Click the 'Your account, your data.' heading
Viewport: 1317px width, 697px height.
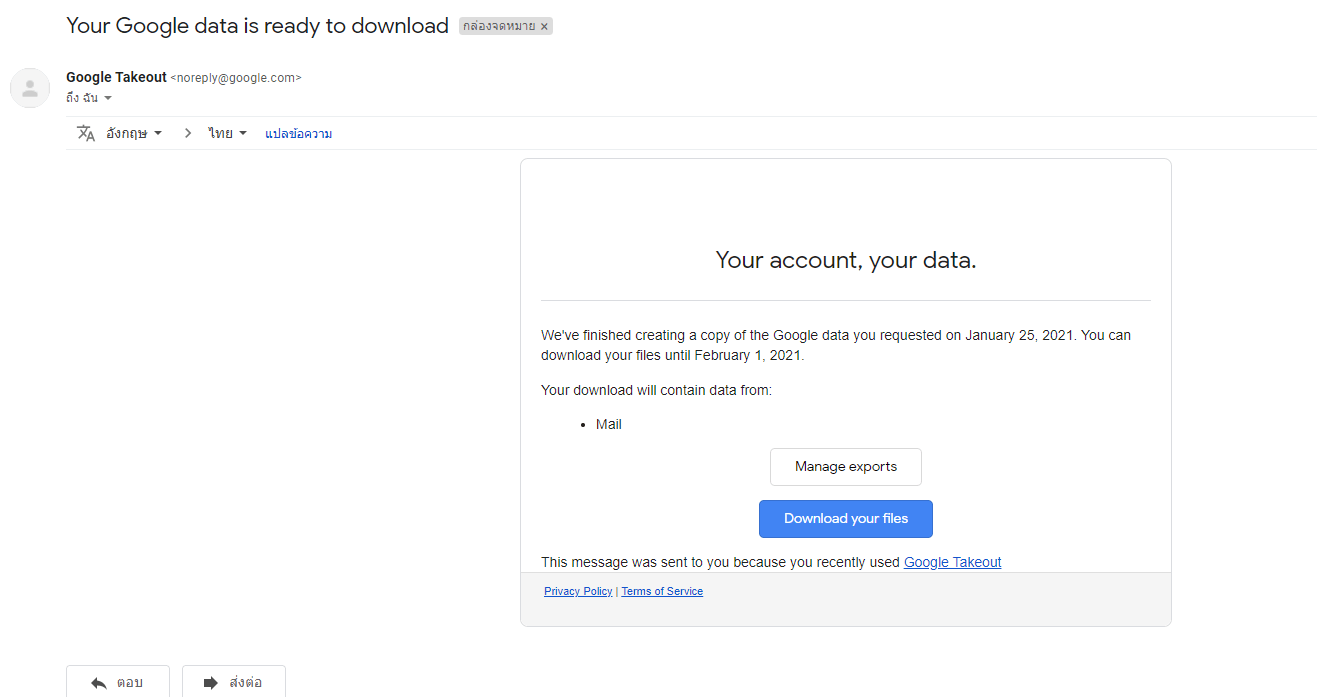[x=846, y=260]
